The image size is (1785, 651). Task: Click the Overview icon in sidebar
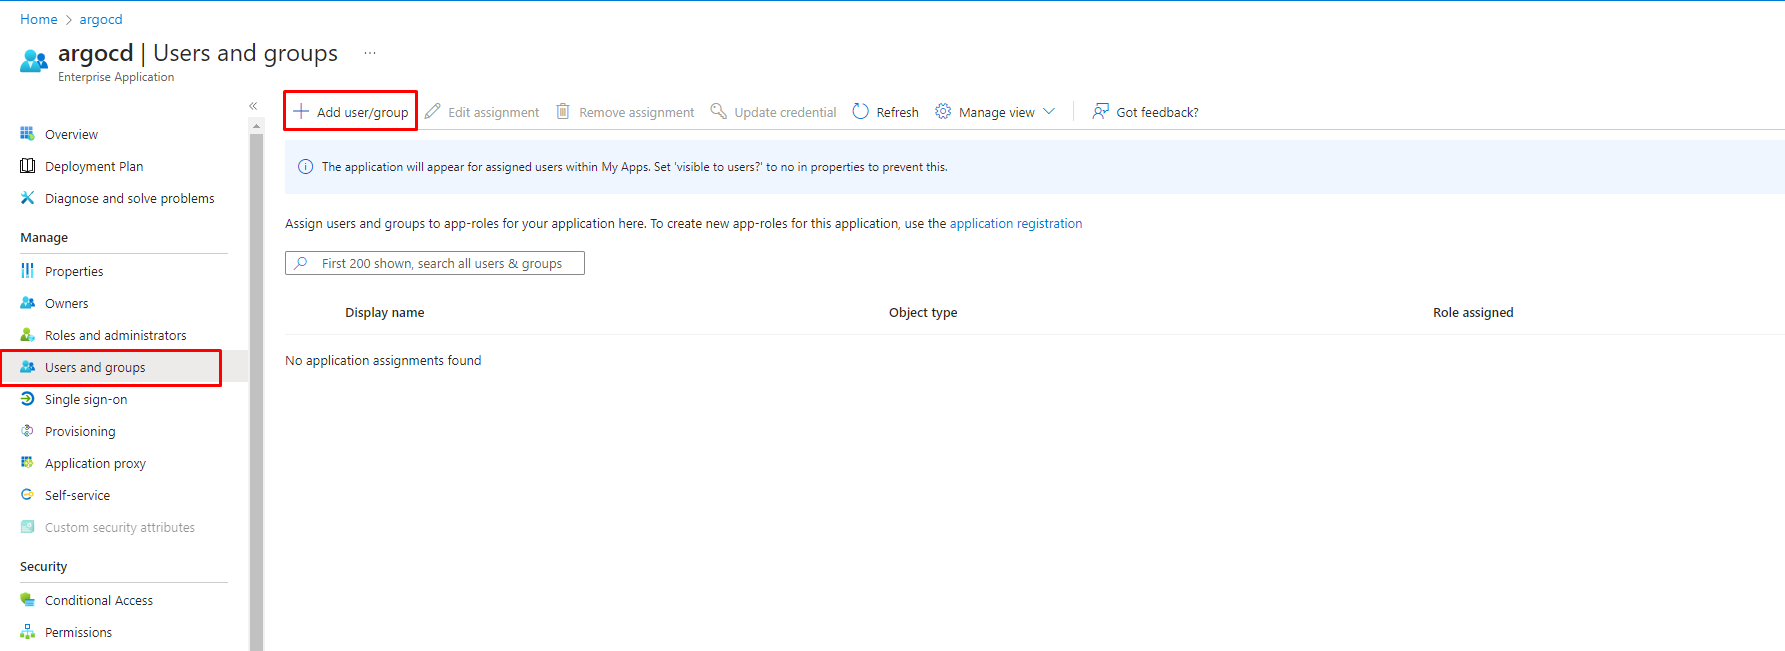point(27,134)
